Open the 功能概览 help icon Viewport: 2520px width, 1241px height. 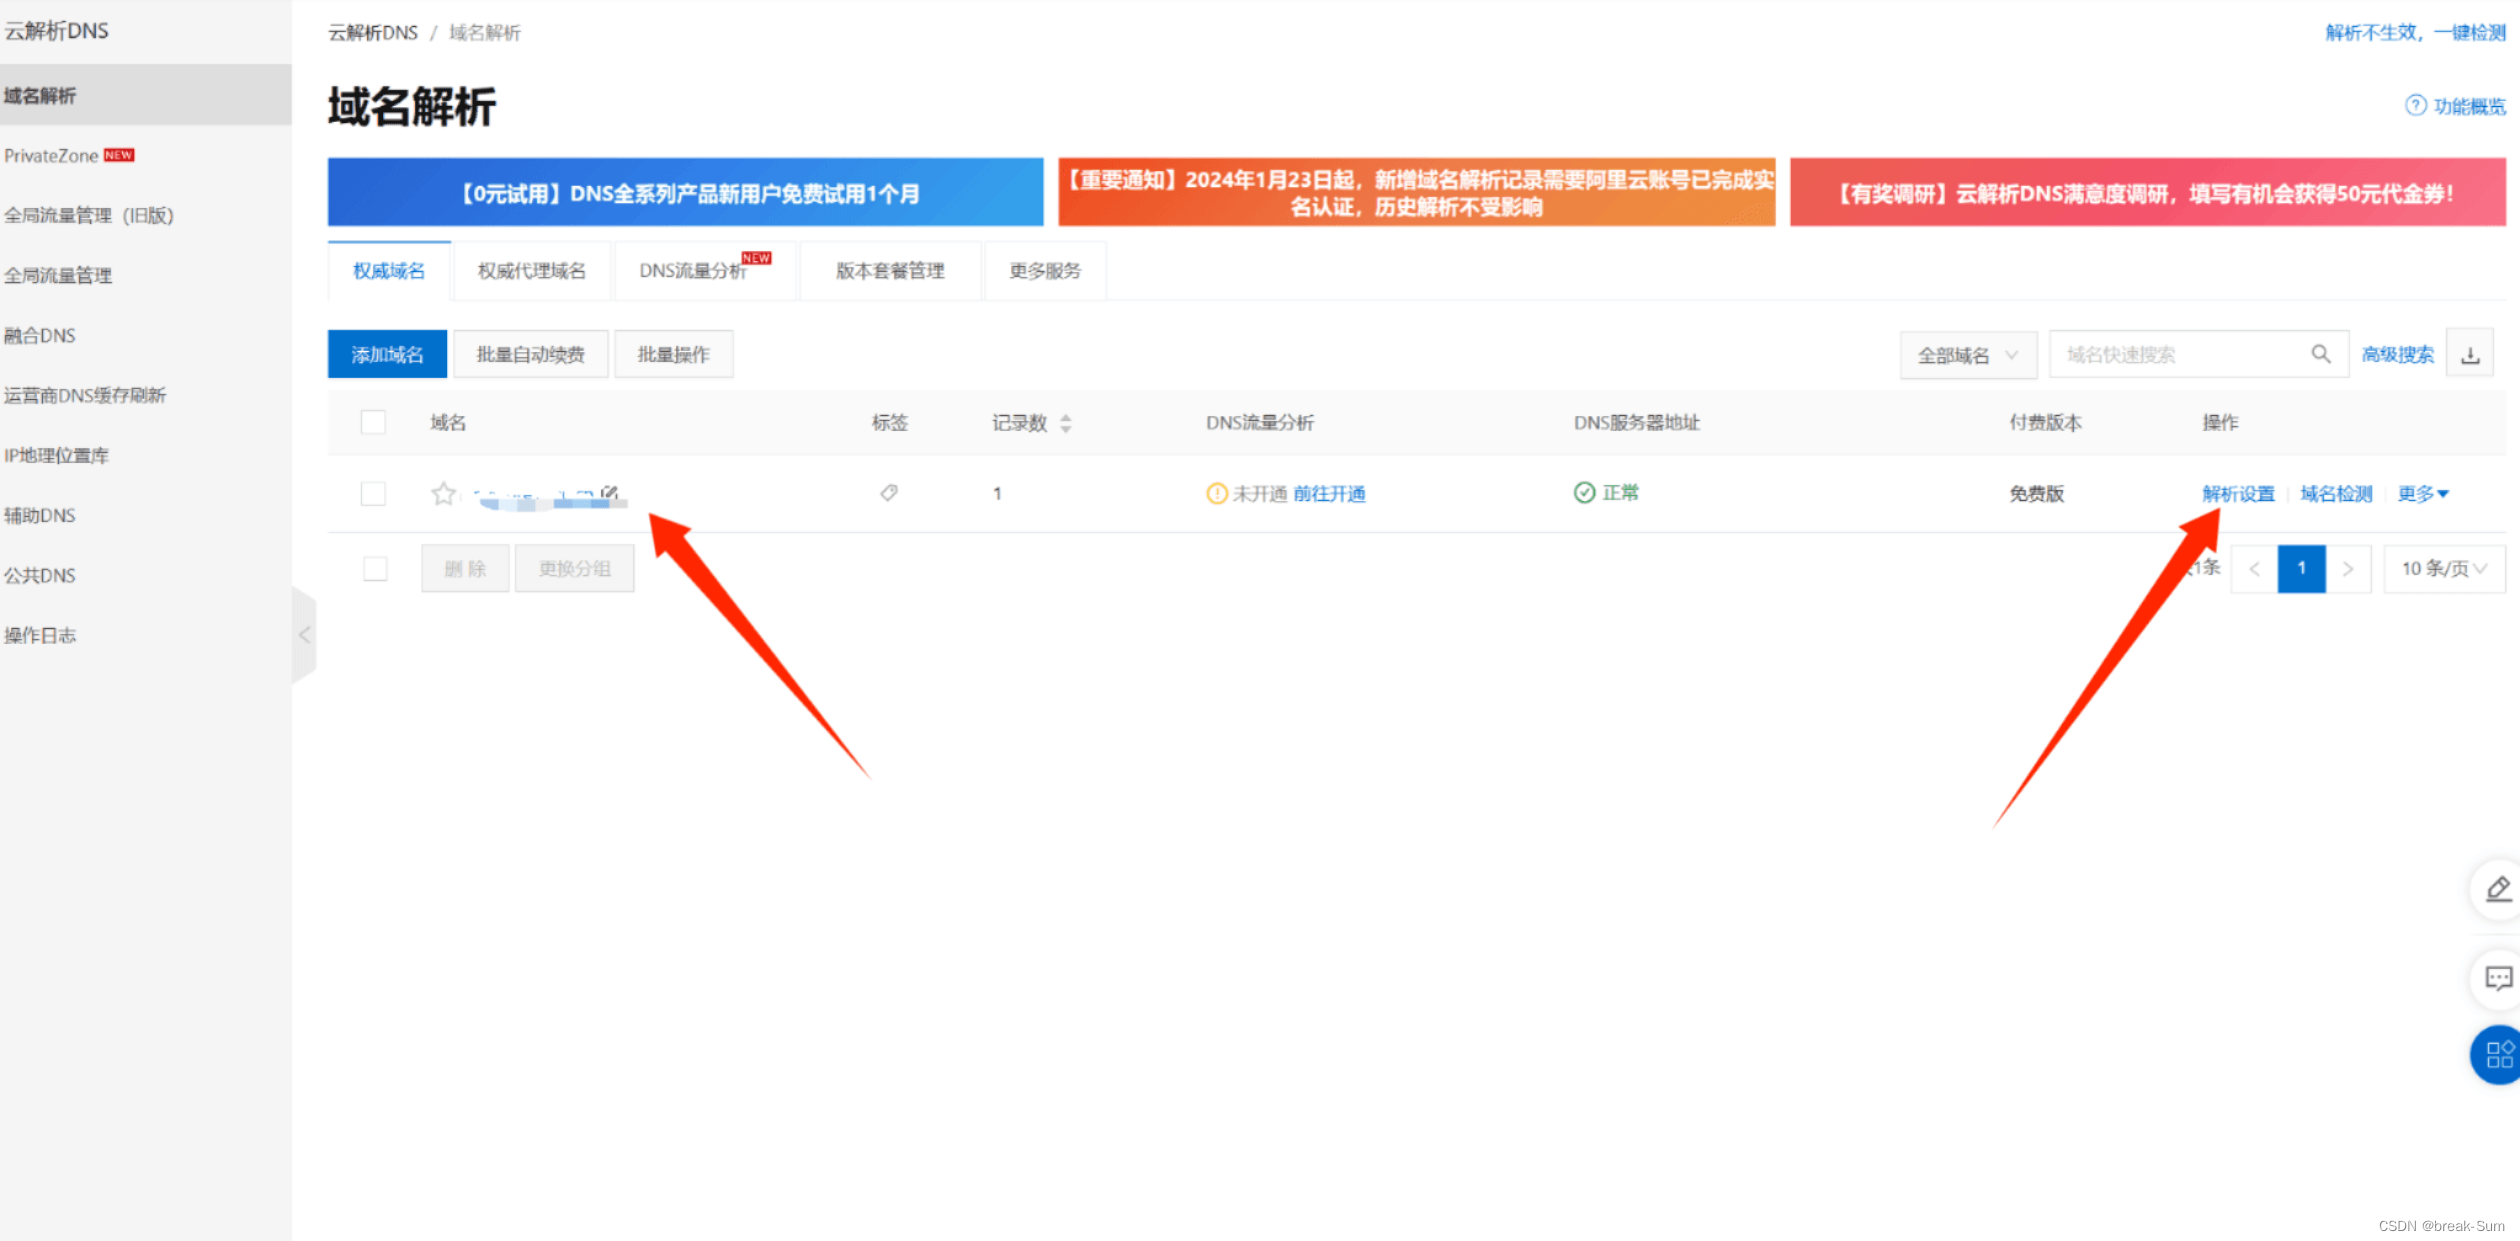pyautogui.click(x=2415, y=106)
